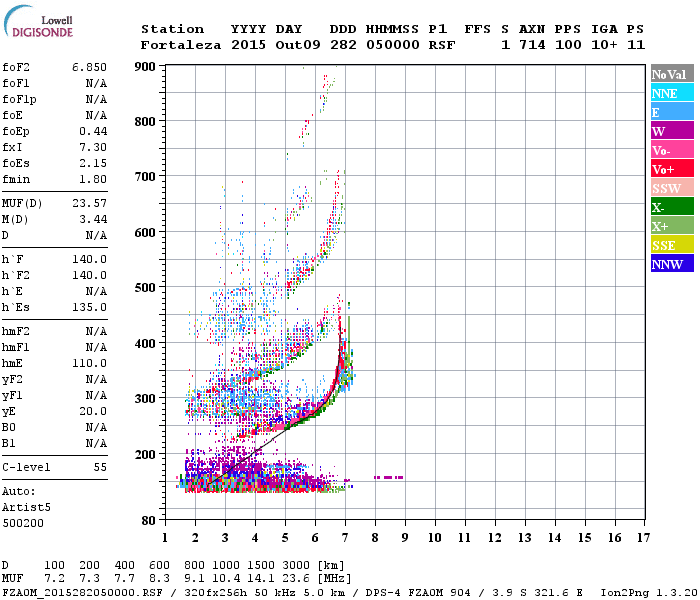
Task: Click the foF2 value 6.850
Action: point(89,67)
